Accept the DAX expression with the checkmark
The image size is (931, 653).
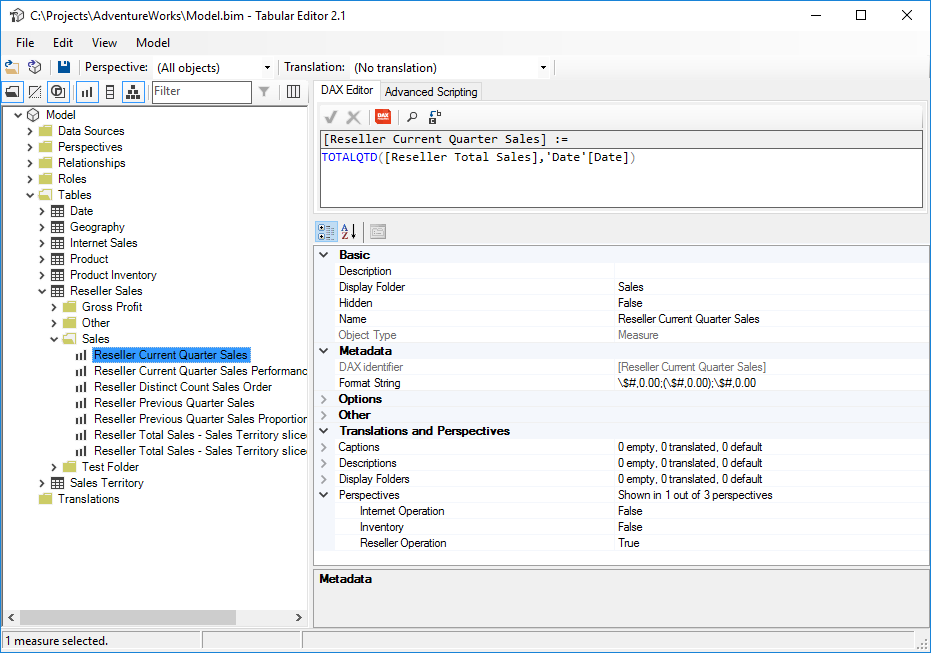(330, 117)
